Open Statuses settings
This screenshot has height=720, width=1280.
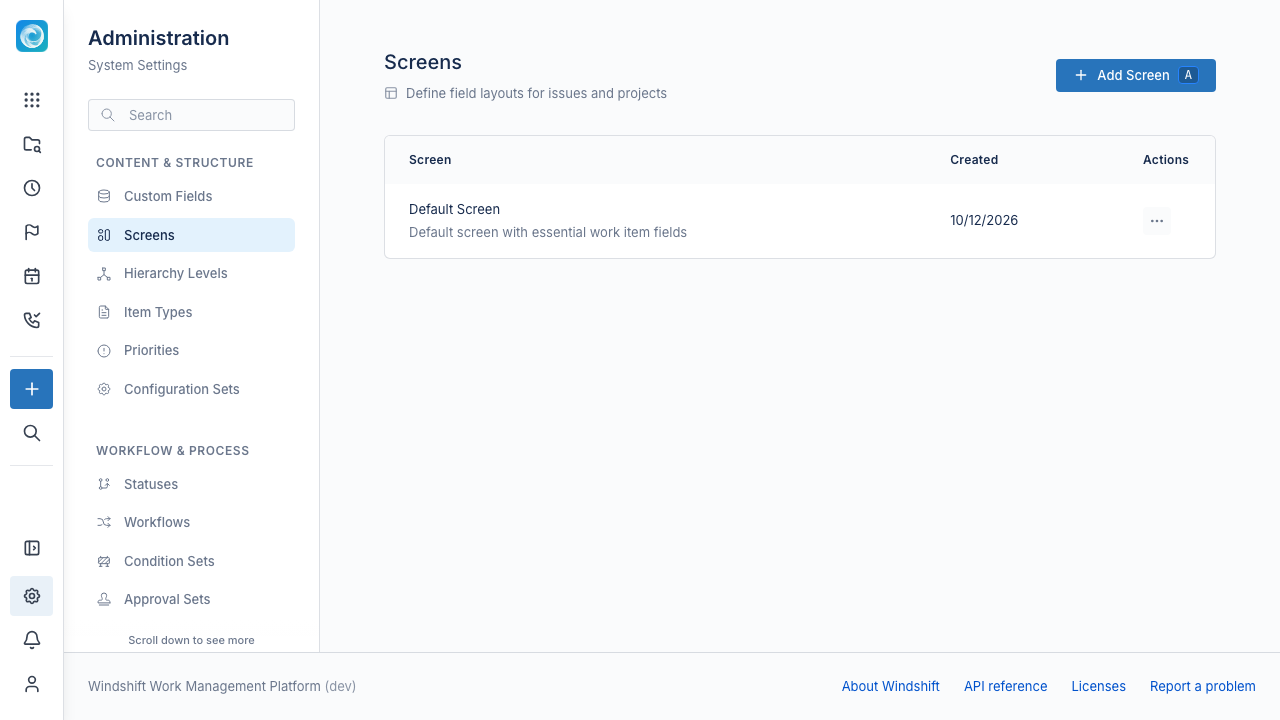click(191, 484)
